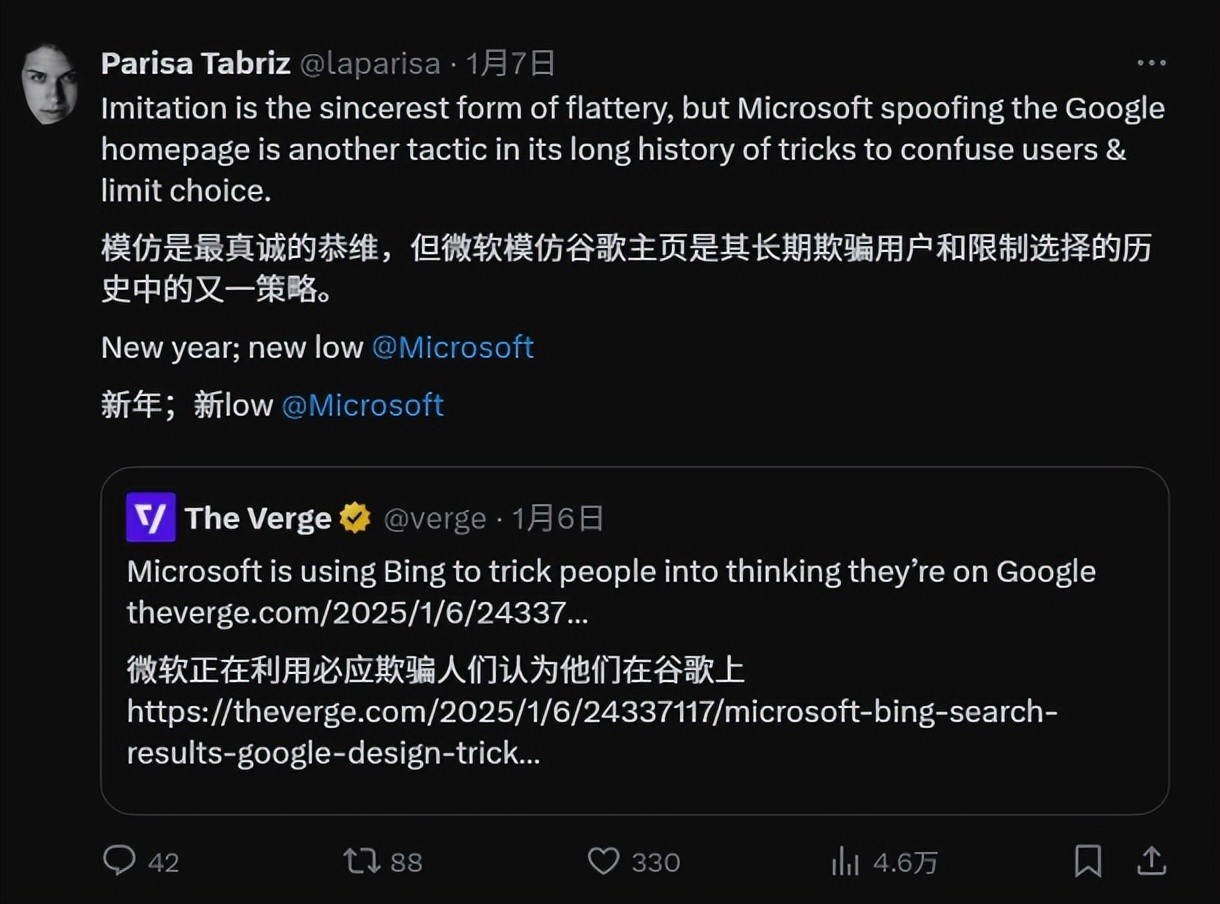This screenshot has height=904, width=1220.
Task: Open the 1月6日 quoted tweet timestamp
Action: click(x=558, y=518)
